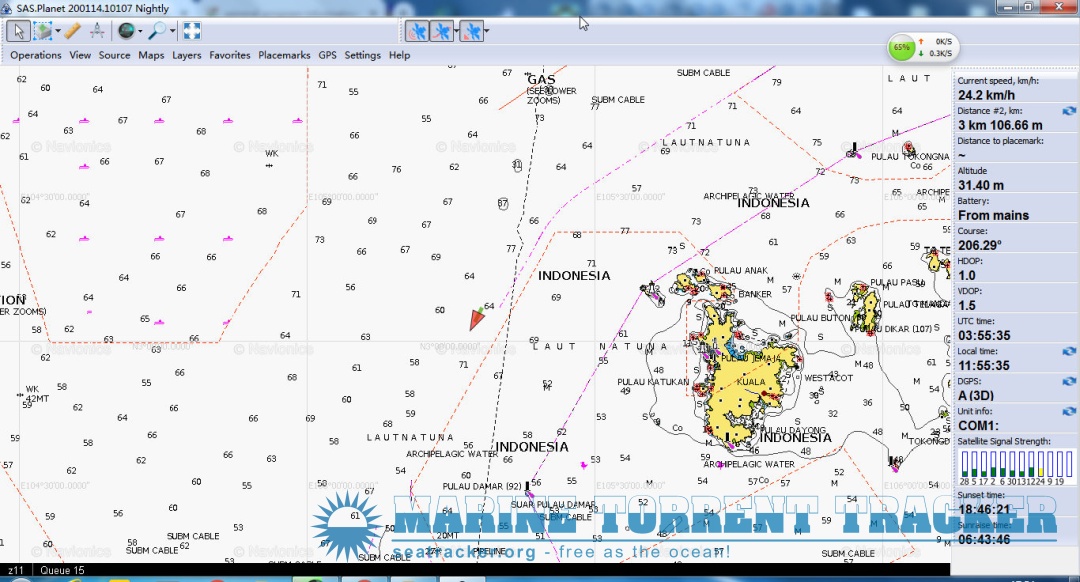Image resolution: width=1080 pixels, height=582 pixels.
Task: Open the Operations menu
Action: (x=36, y=55)
